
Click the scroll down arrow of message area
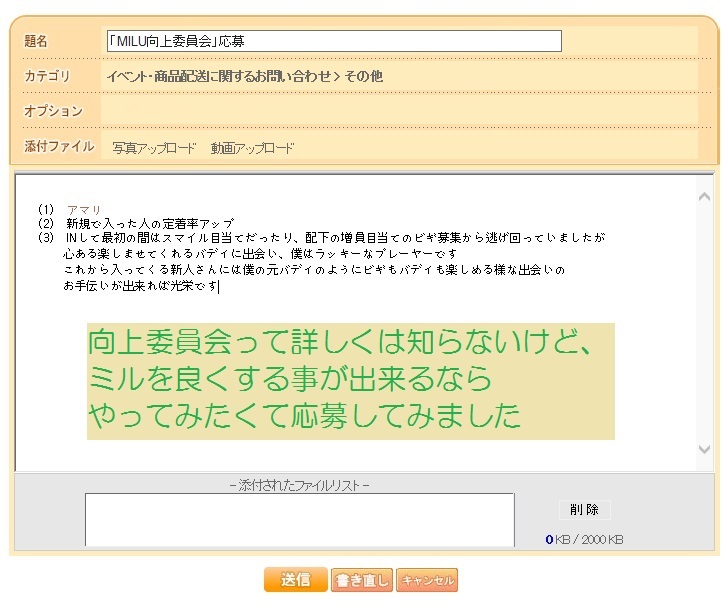(x=704, y=449)
